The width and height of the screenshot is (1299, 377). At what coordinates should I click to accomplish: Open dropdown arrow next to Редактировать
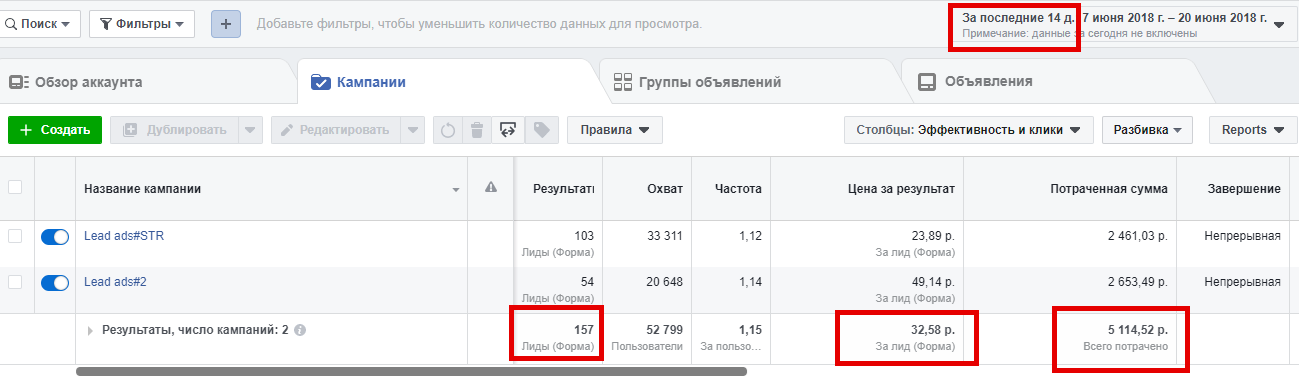pos(413,130)
